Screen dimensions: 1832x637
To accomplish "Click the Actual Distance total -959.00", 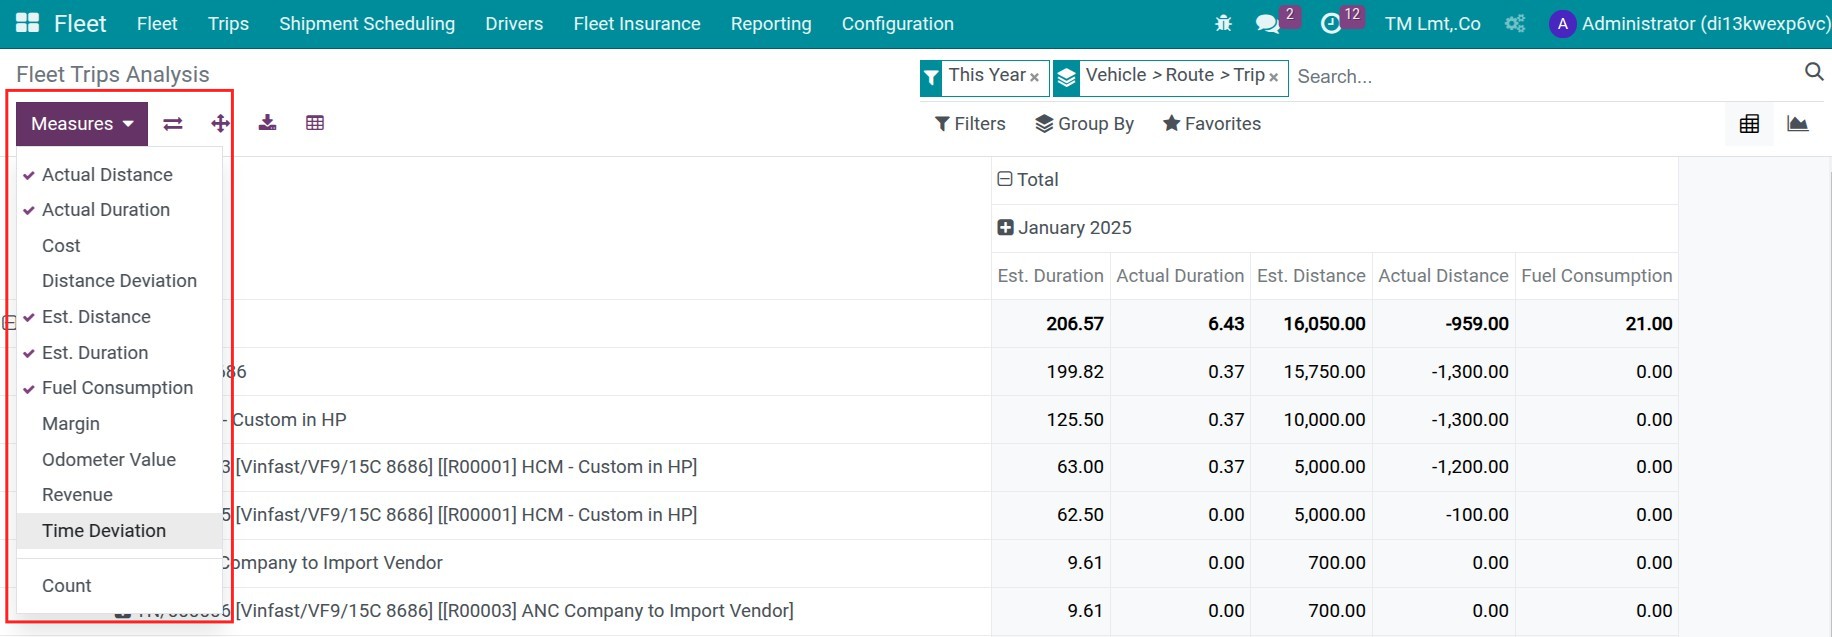I will pos(1443,324).
